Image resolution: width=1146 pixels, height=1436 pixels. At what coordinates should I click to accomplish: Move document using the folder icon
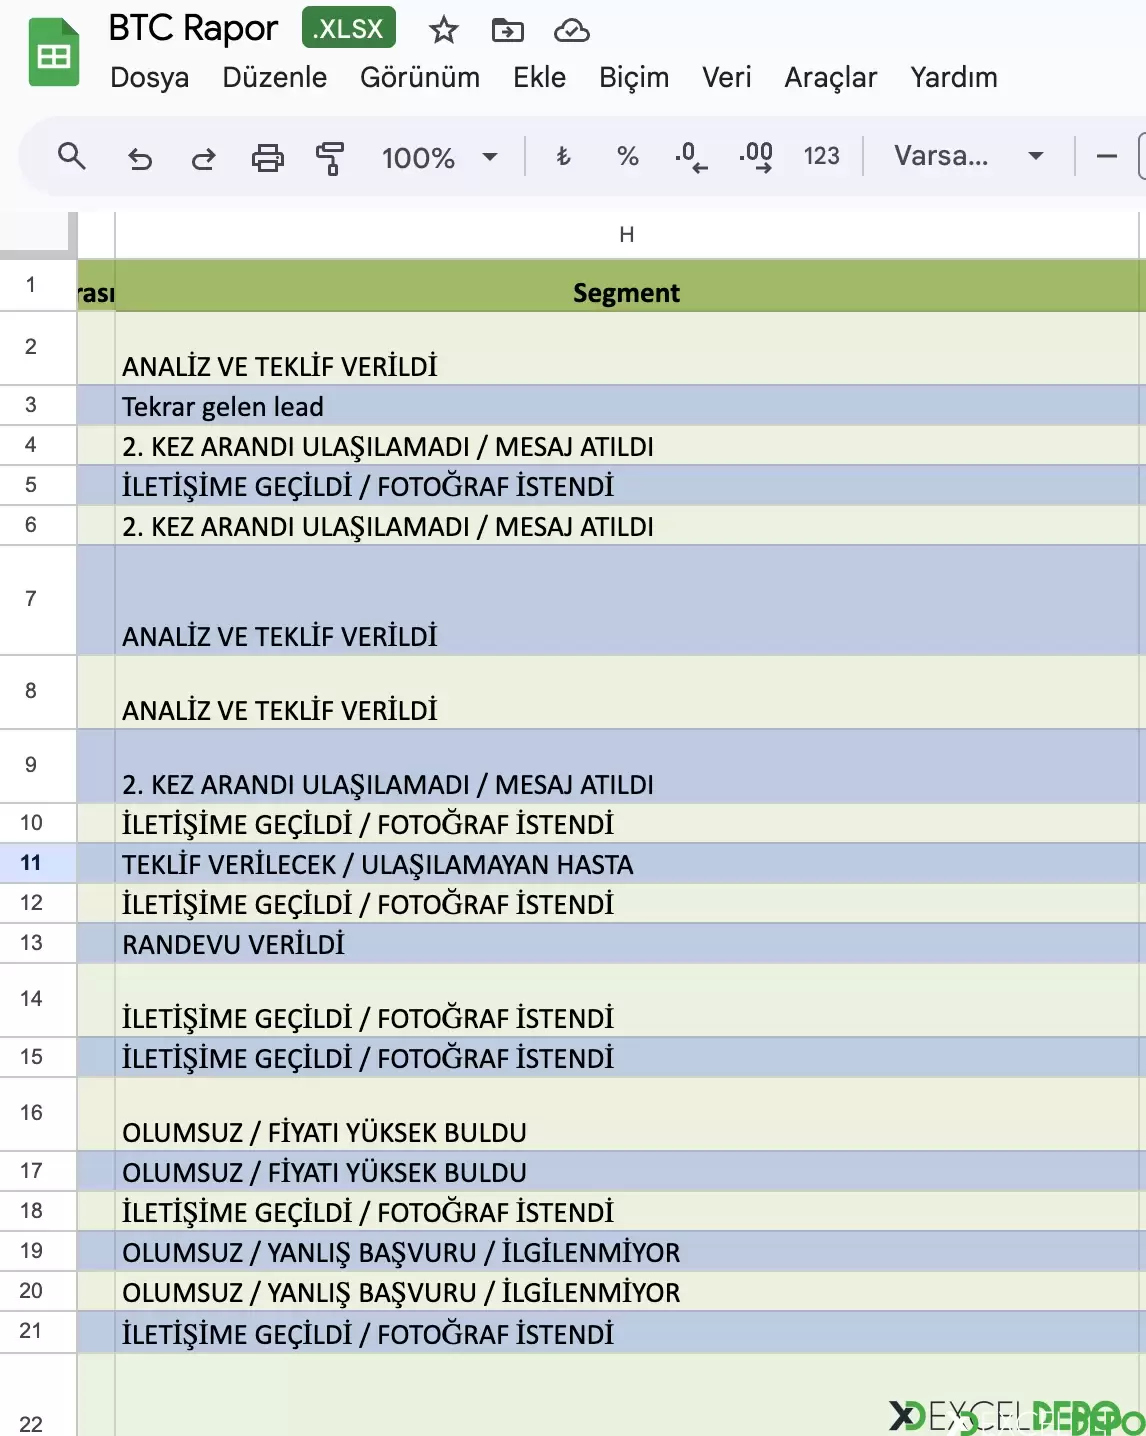pos(508,30)
